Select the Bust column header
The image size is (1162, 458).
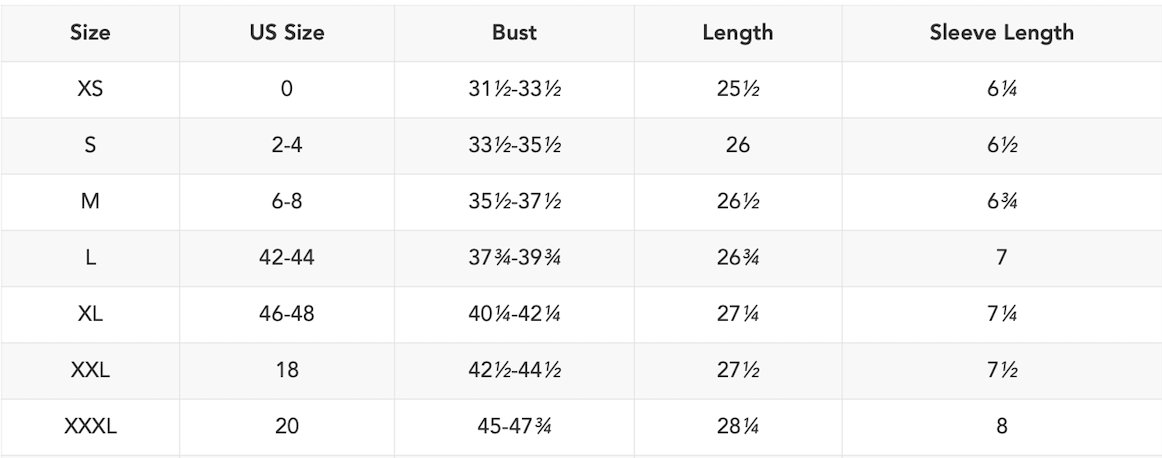click(x=514, y=32)
